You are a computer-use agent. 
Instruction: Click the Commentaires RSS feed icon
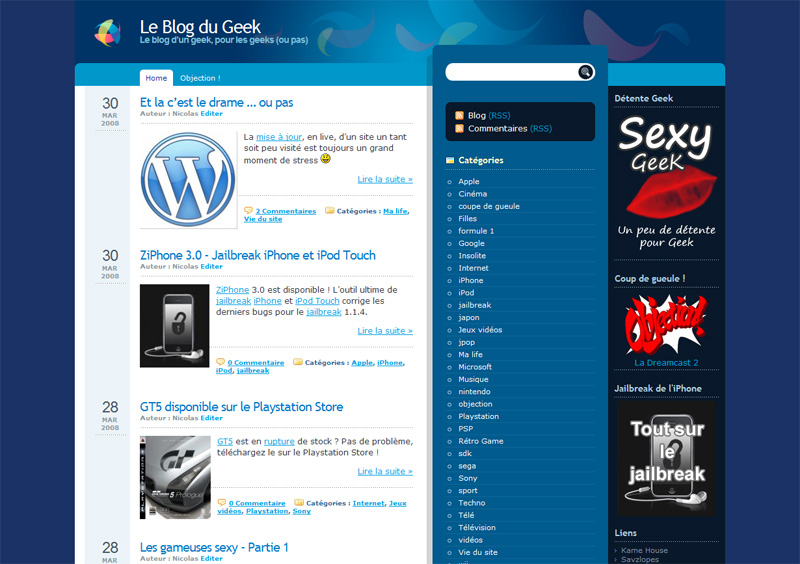459,129
